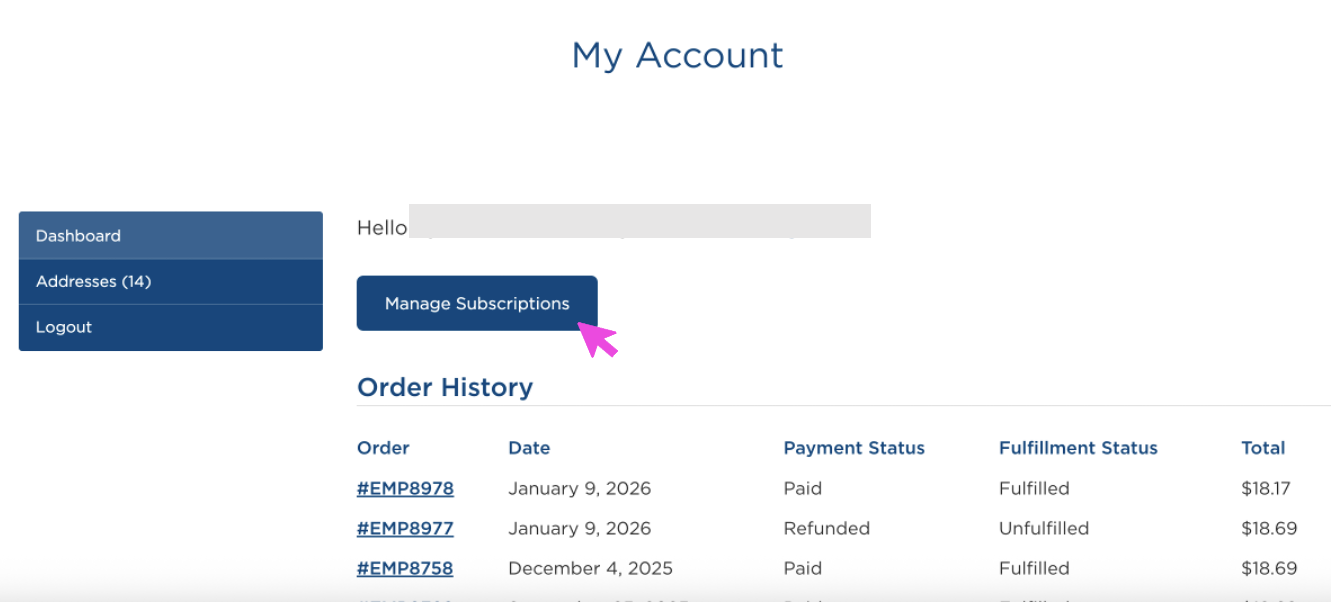Viewport: 1332px width, 602px height.
Task: Click the Order column header
Action: click(x=383, y=448)
